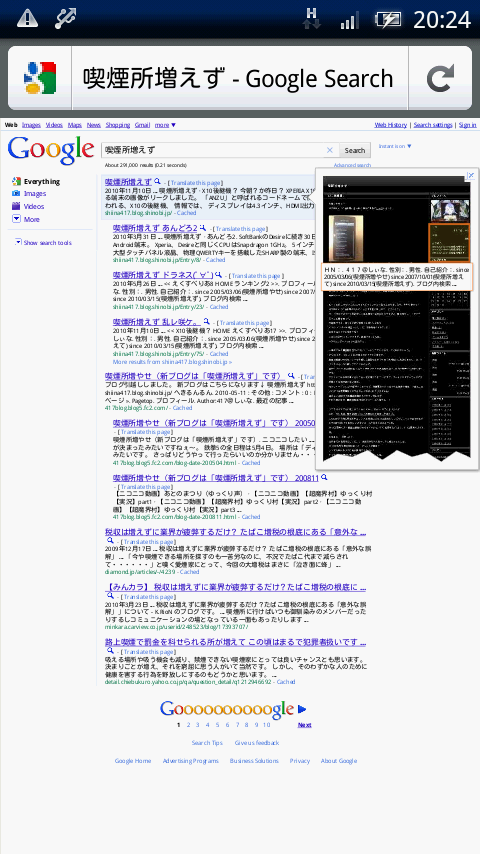Click the Google logo
Viewport: 480px width, 854px height.
coord(51,150)
